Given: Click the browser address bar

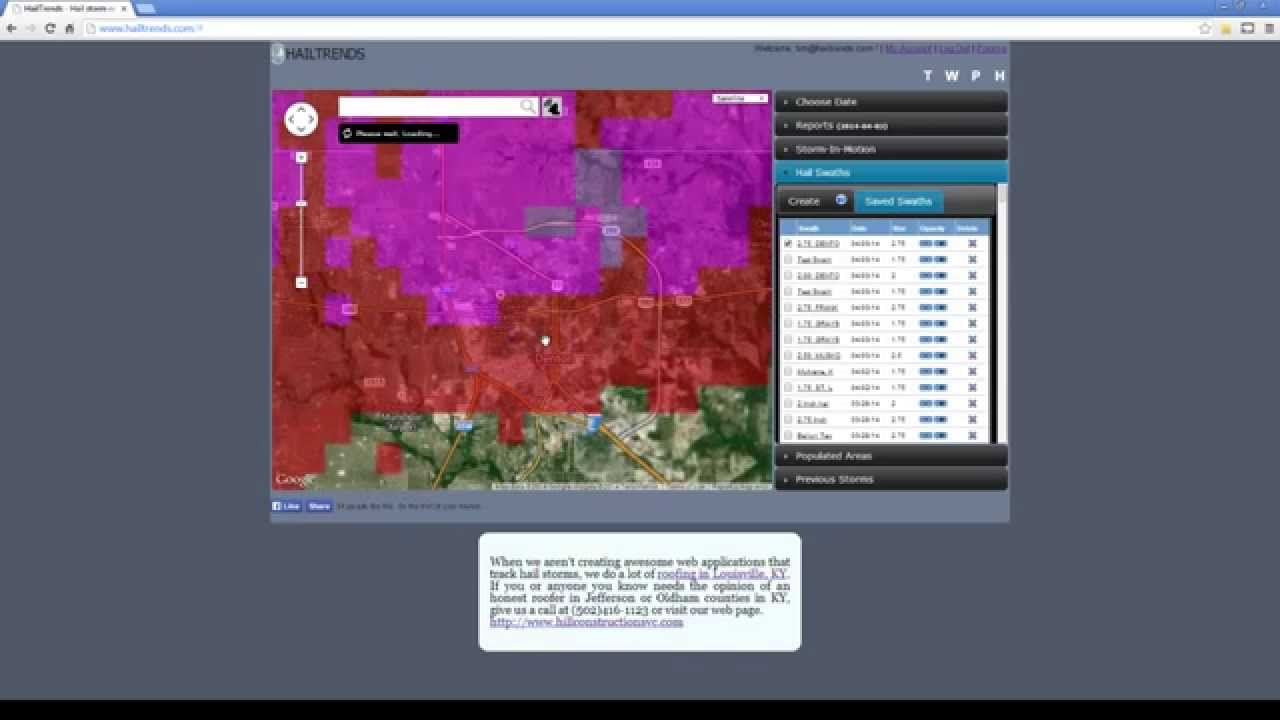Looking at the screenshot, I should pos(640,28).
